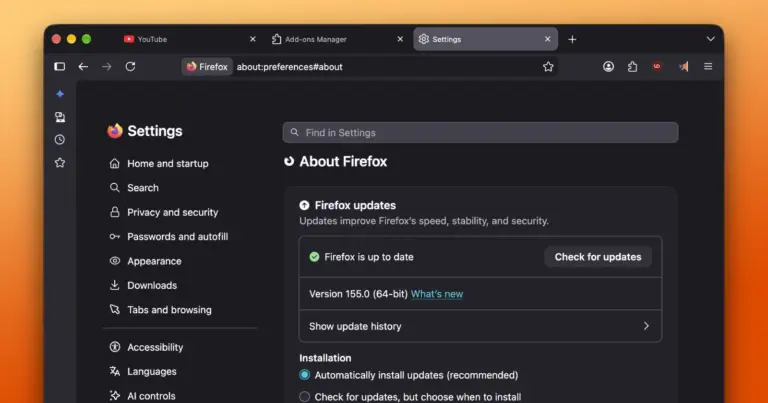
Task: Open a new tab with plus
Action: pyautogui.click(x=572, y=39)
